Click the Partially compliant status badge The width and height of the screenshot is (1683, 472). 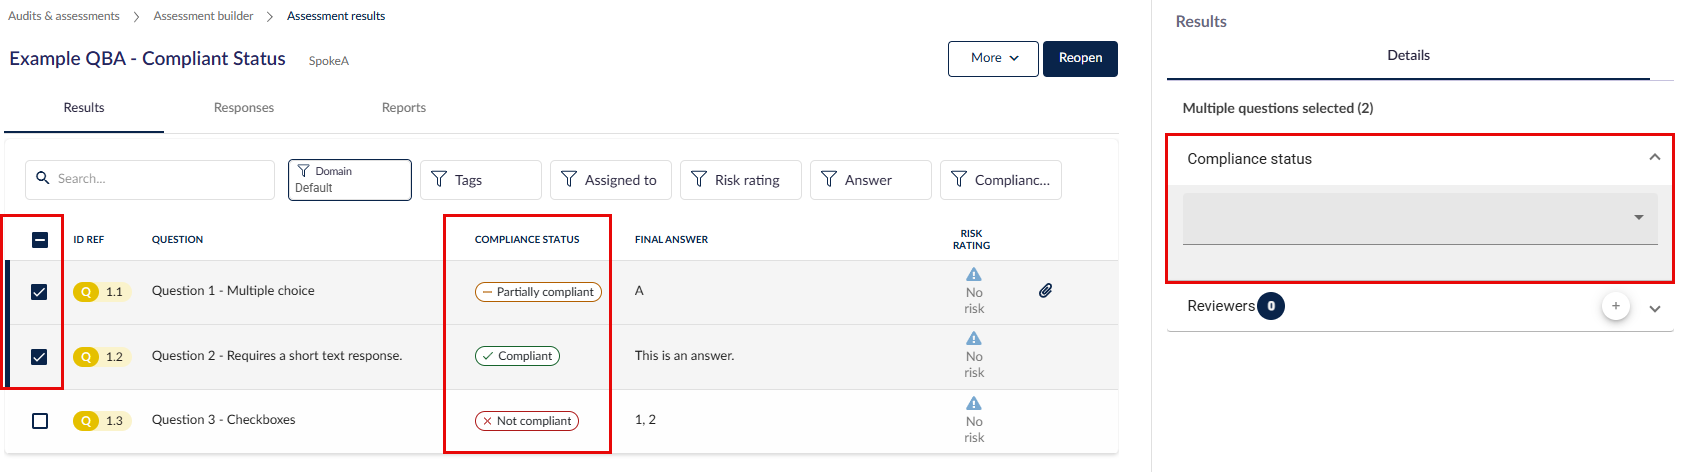point(538,292)
